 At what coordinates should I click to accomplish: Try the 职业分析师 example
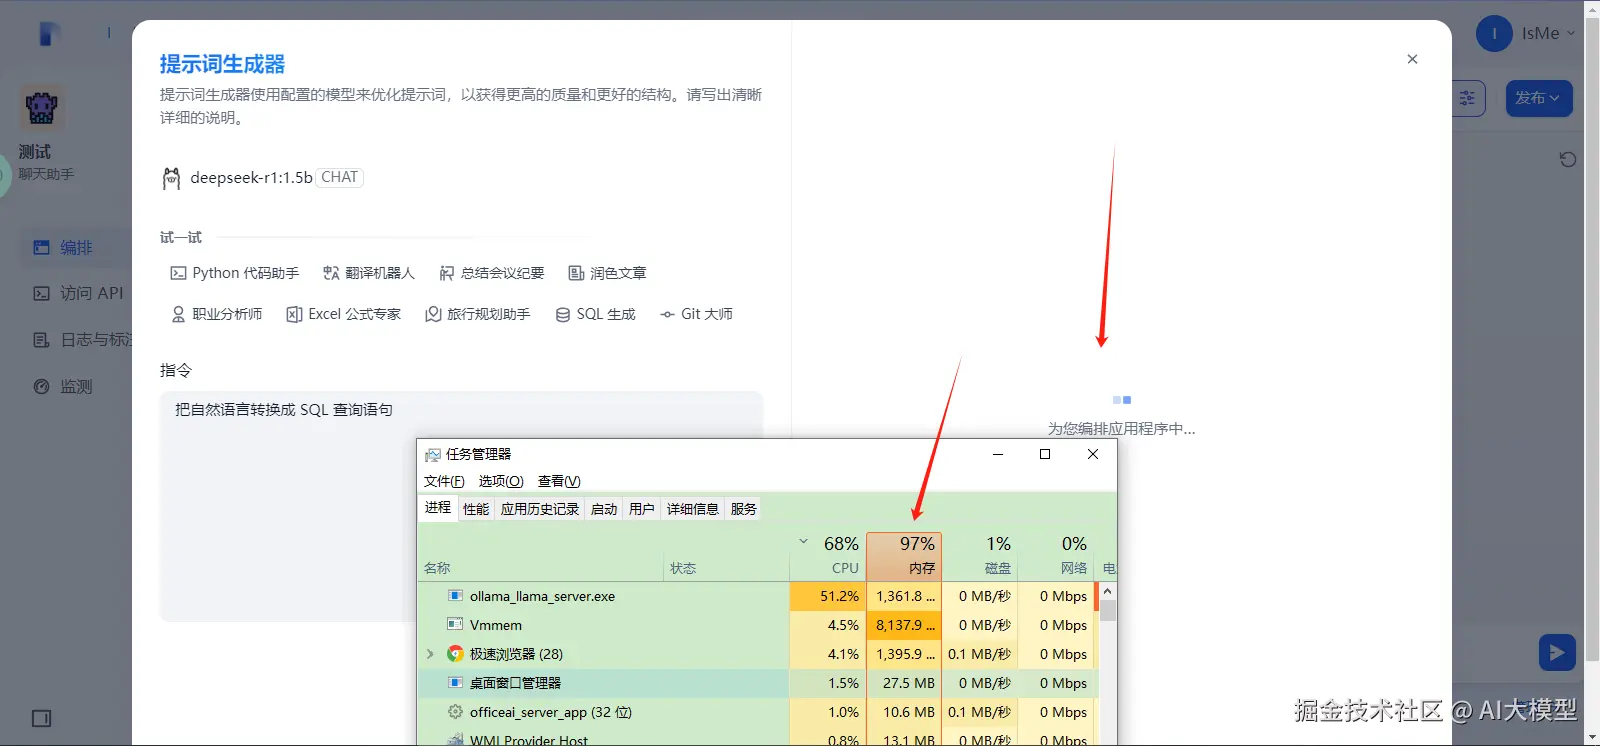coord(217,314)
